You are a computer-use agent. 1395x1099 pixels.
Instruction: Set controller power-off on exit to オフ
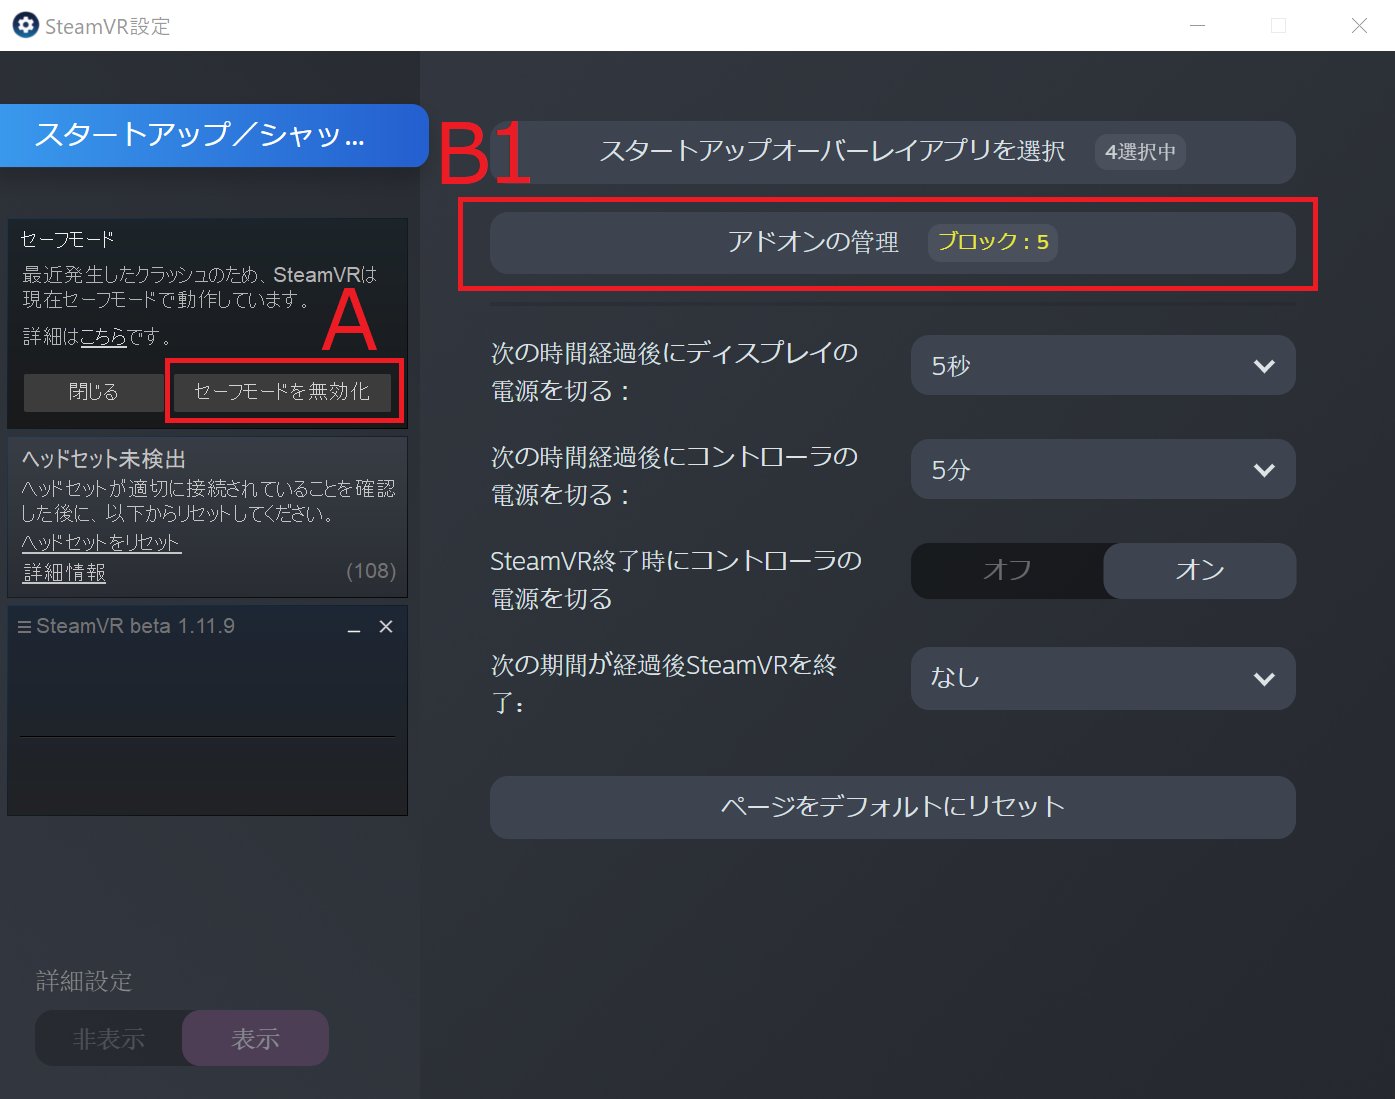coord(1007,570)
